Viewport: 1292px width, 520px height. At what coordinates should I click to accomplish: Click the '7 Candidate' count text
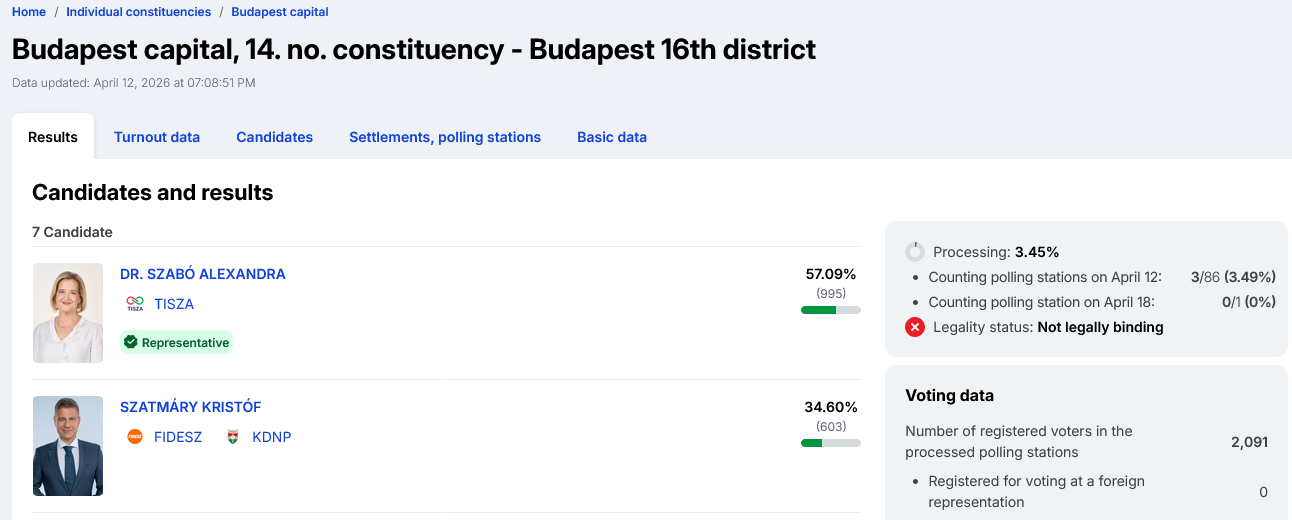72,232
